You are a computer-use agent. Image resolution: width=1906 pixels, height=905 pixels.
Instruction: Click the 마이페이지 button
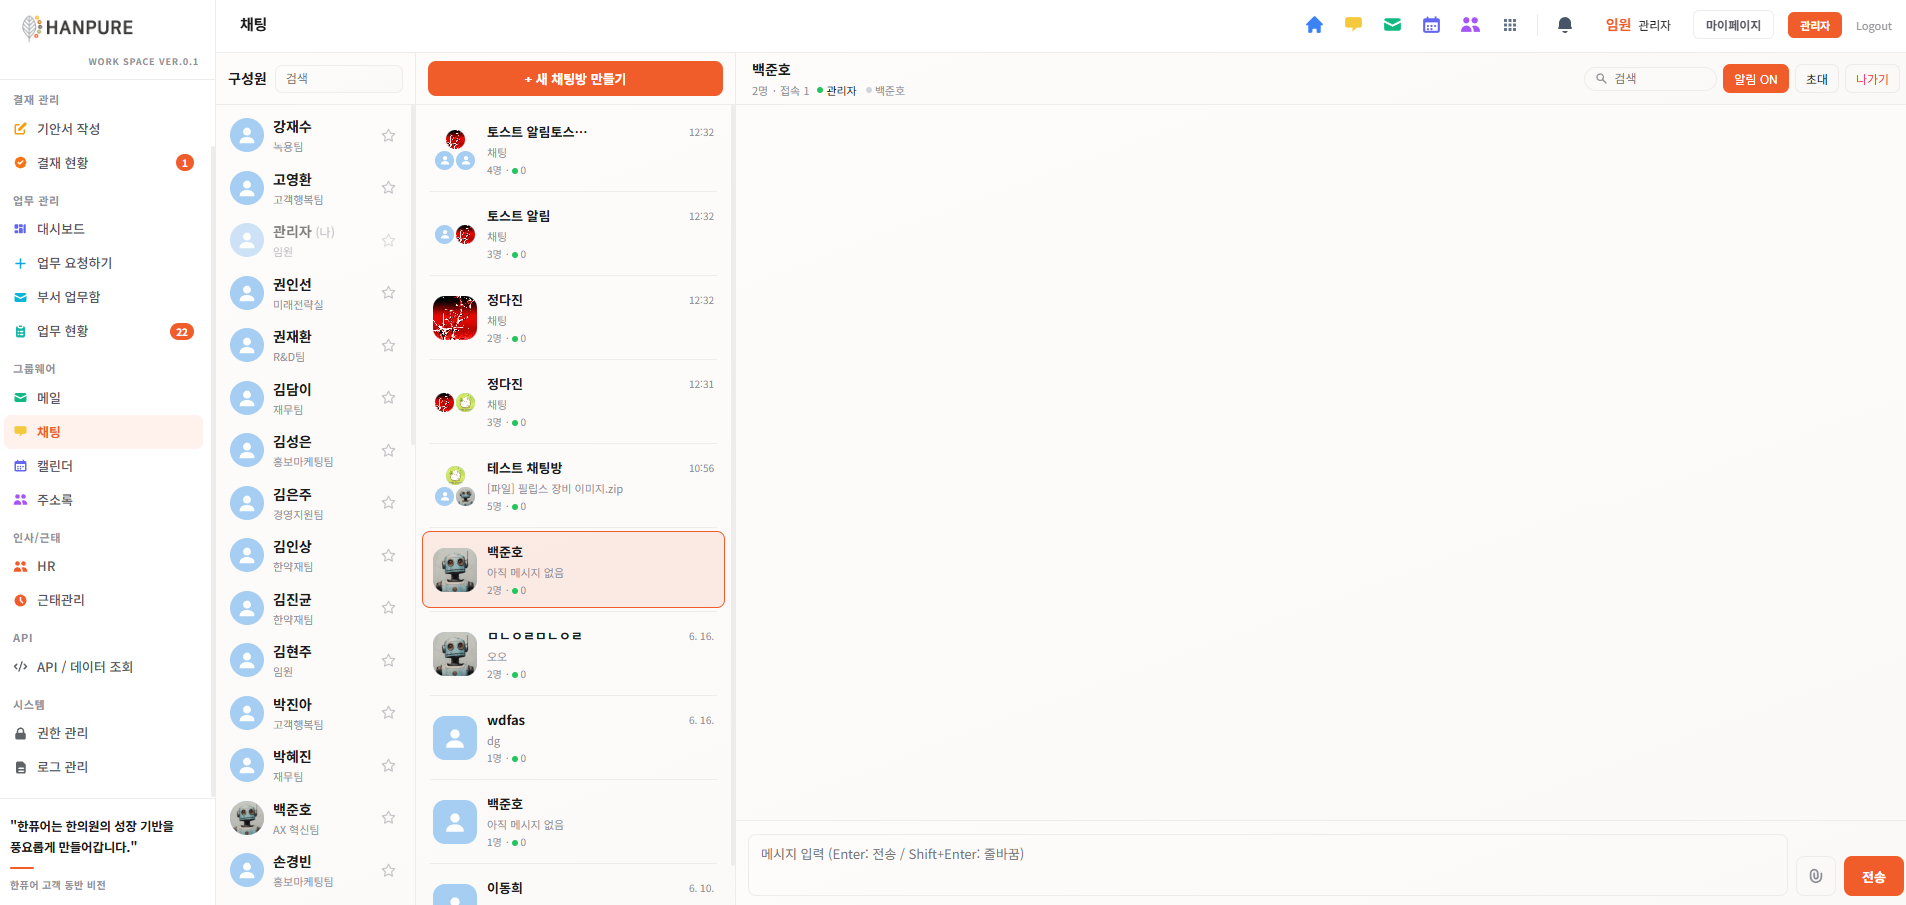click(1733, 25)
